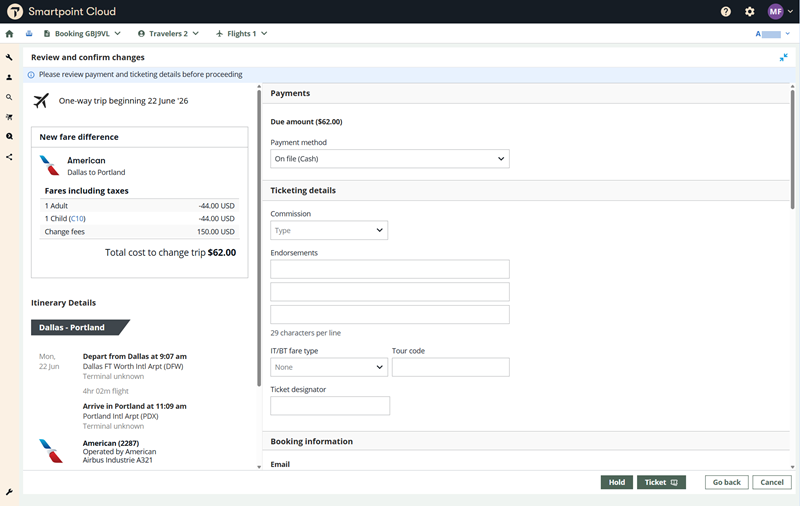Open the Payment method dropdown

pos(390,159)
